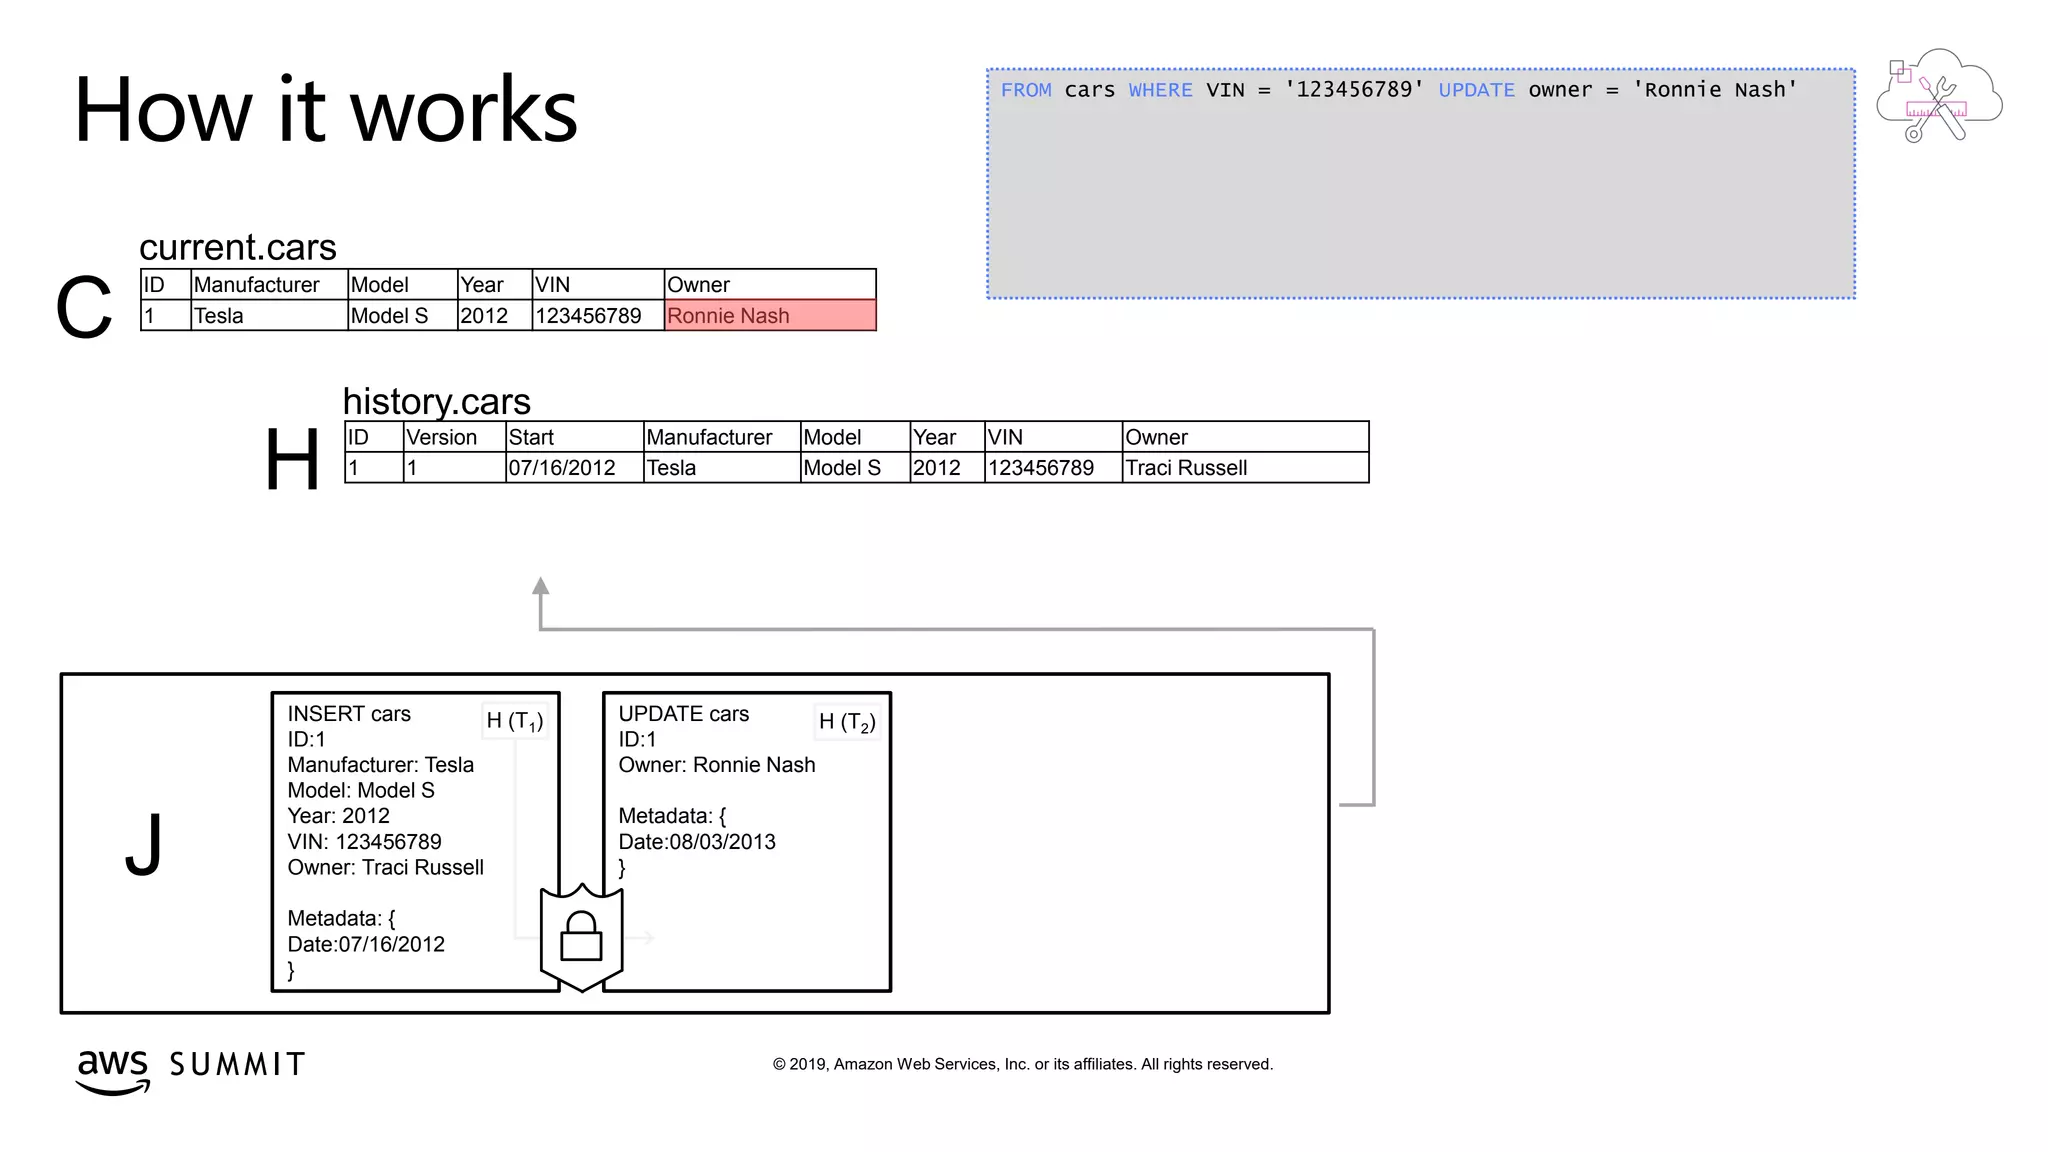Click the cloud tools icon

click(x=1938, y=97)
